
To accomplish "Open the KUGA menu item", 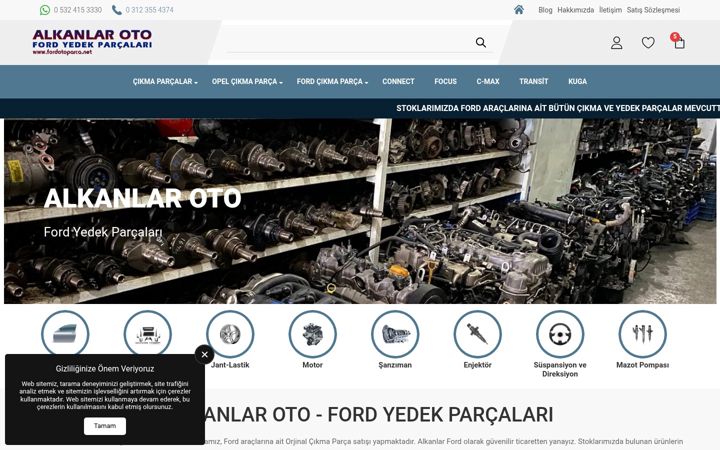I will [x=577, y=82].
